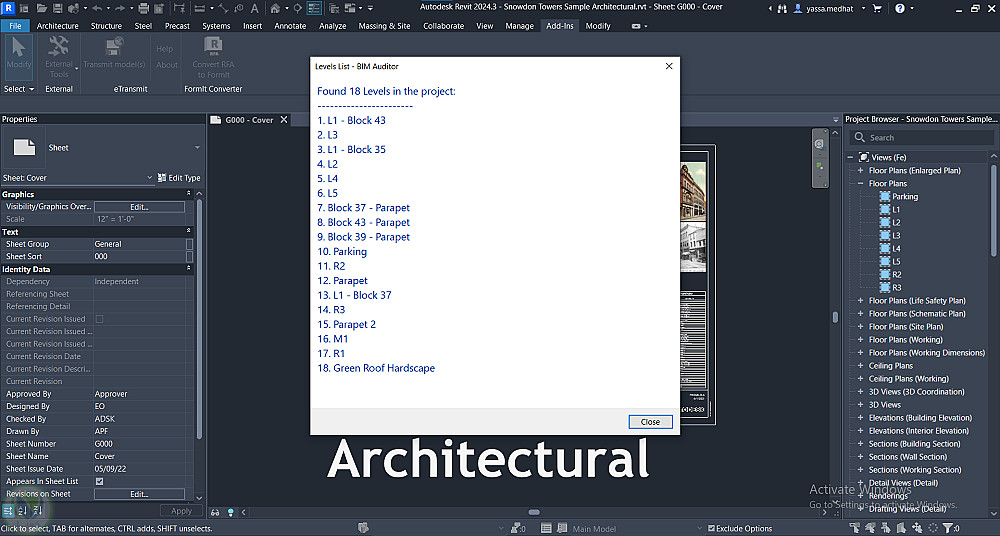Click the Edit Type button
Viewport: 1000px width, 536px height.
(179, 178)
